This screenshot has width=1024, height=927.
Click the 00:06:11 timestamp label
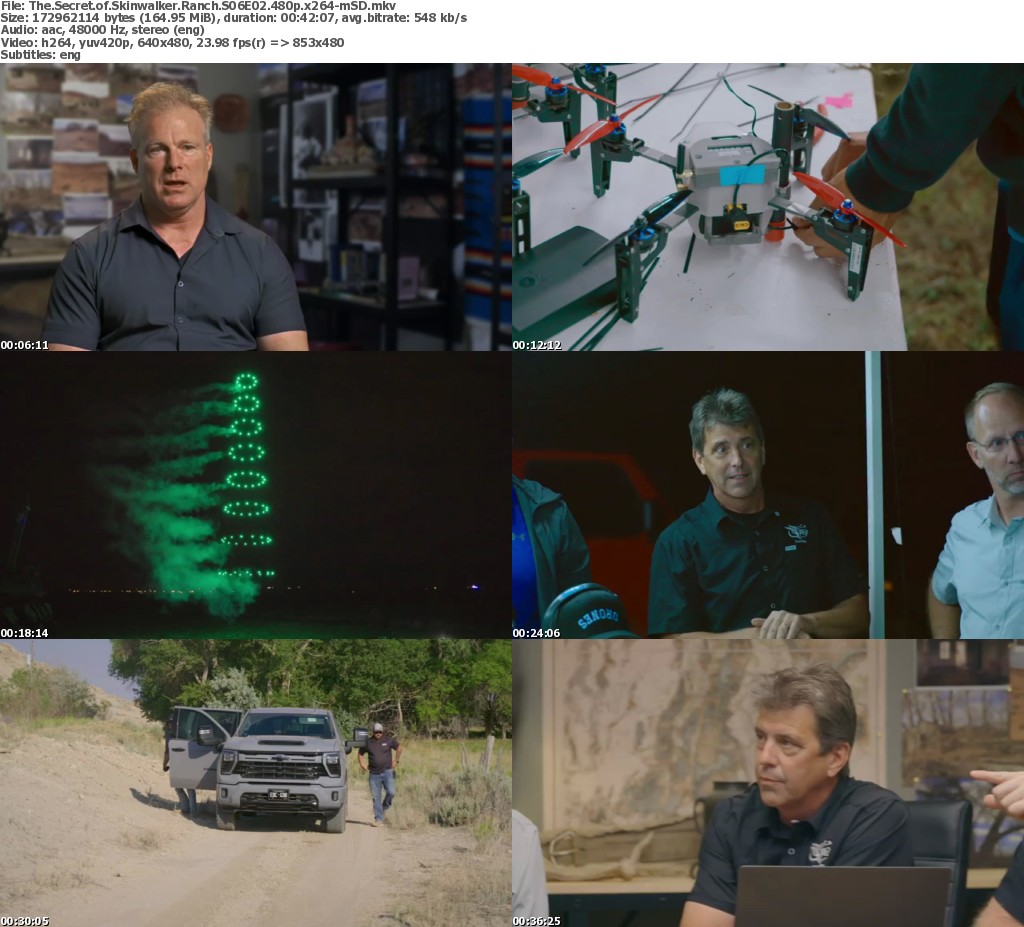coord(25,345)
